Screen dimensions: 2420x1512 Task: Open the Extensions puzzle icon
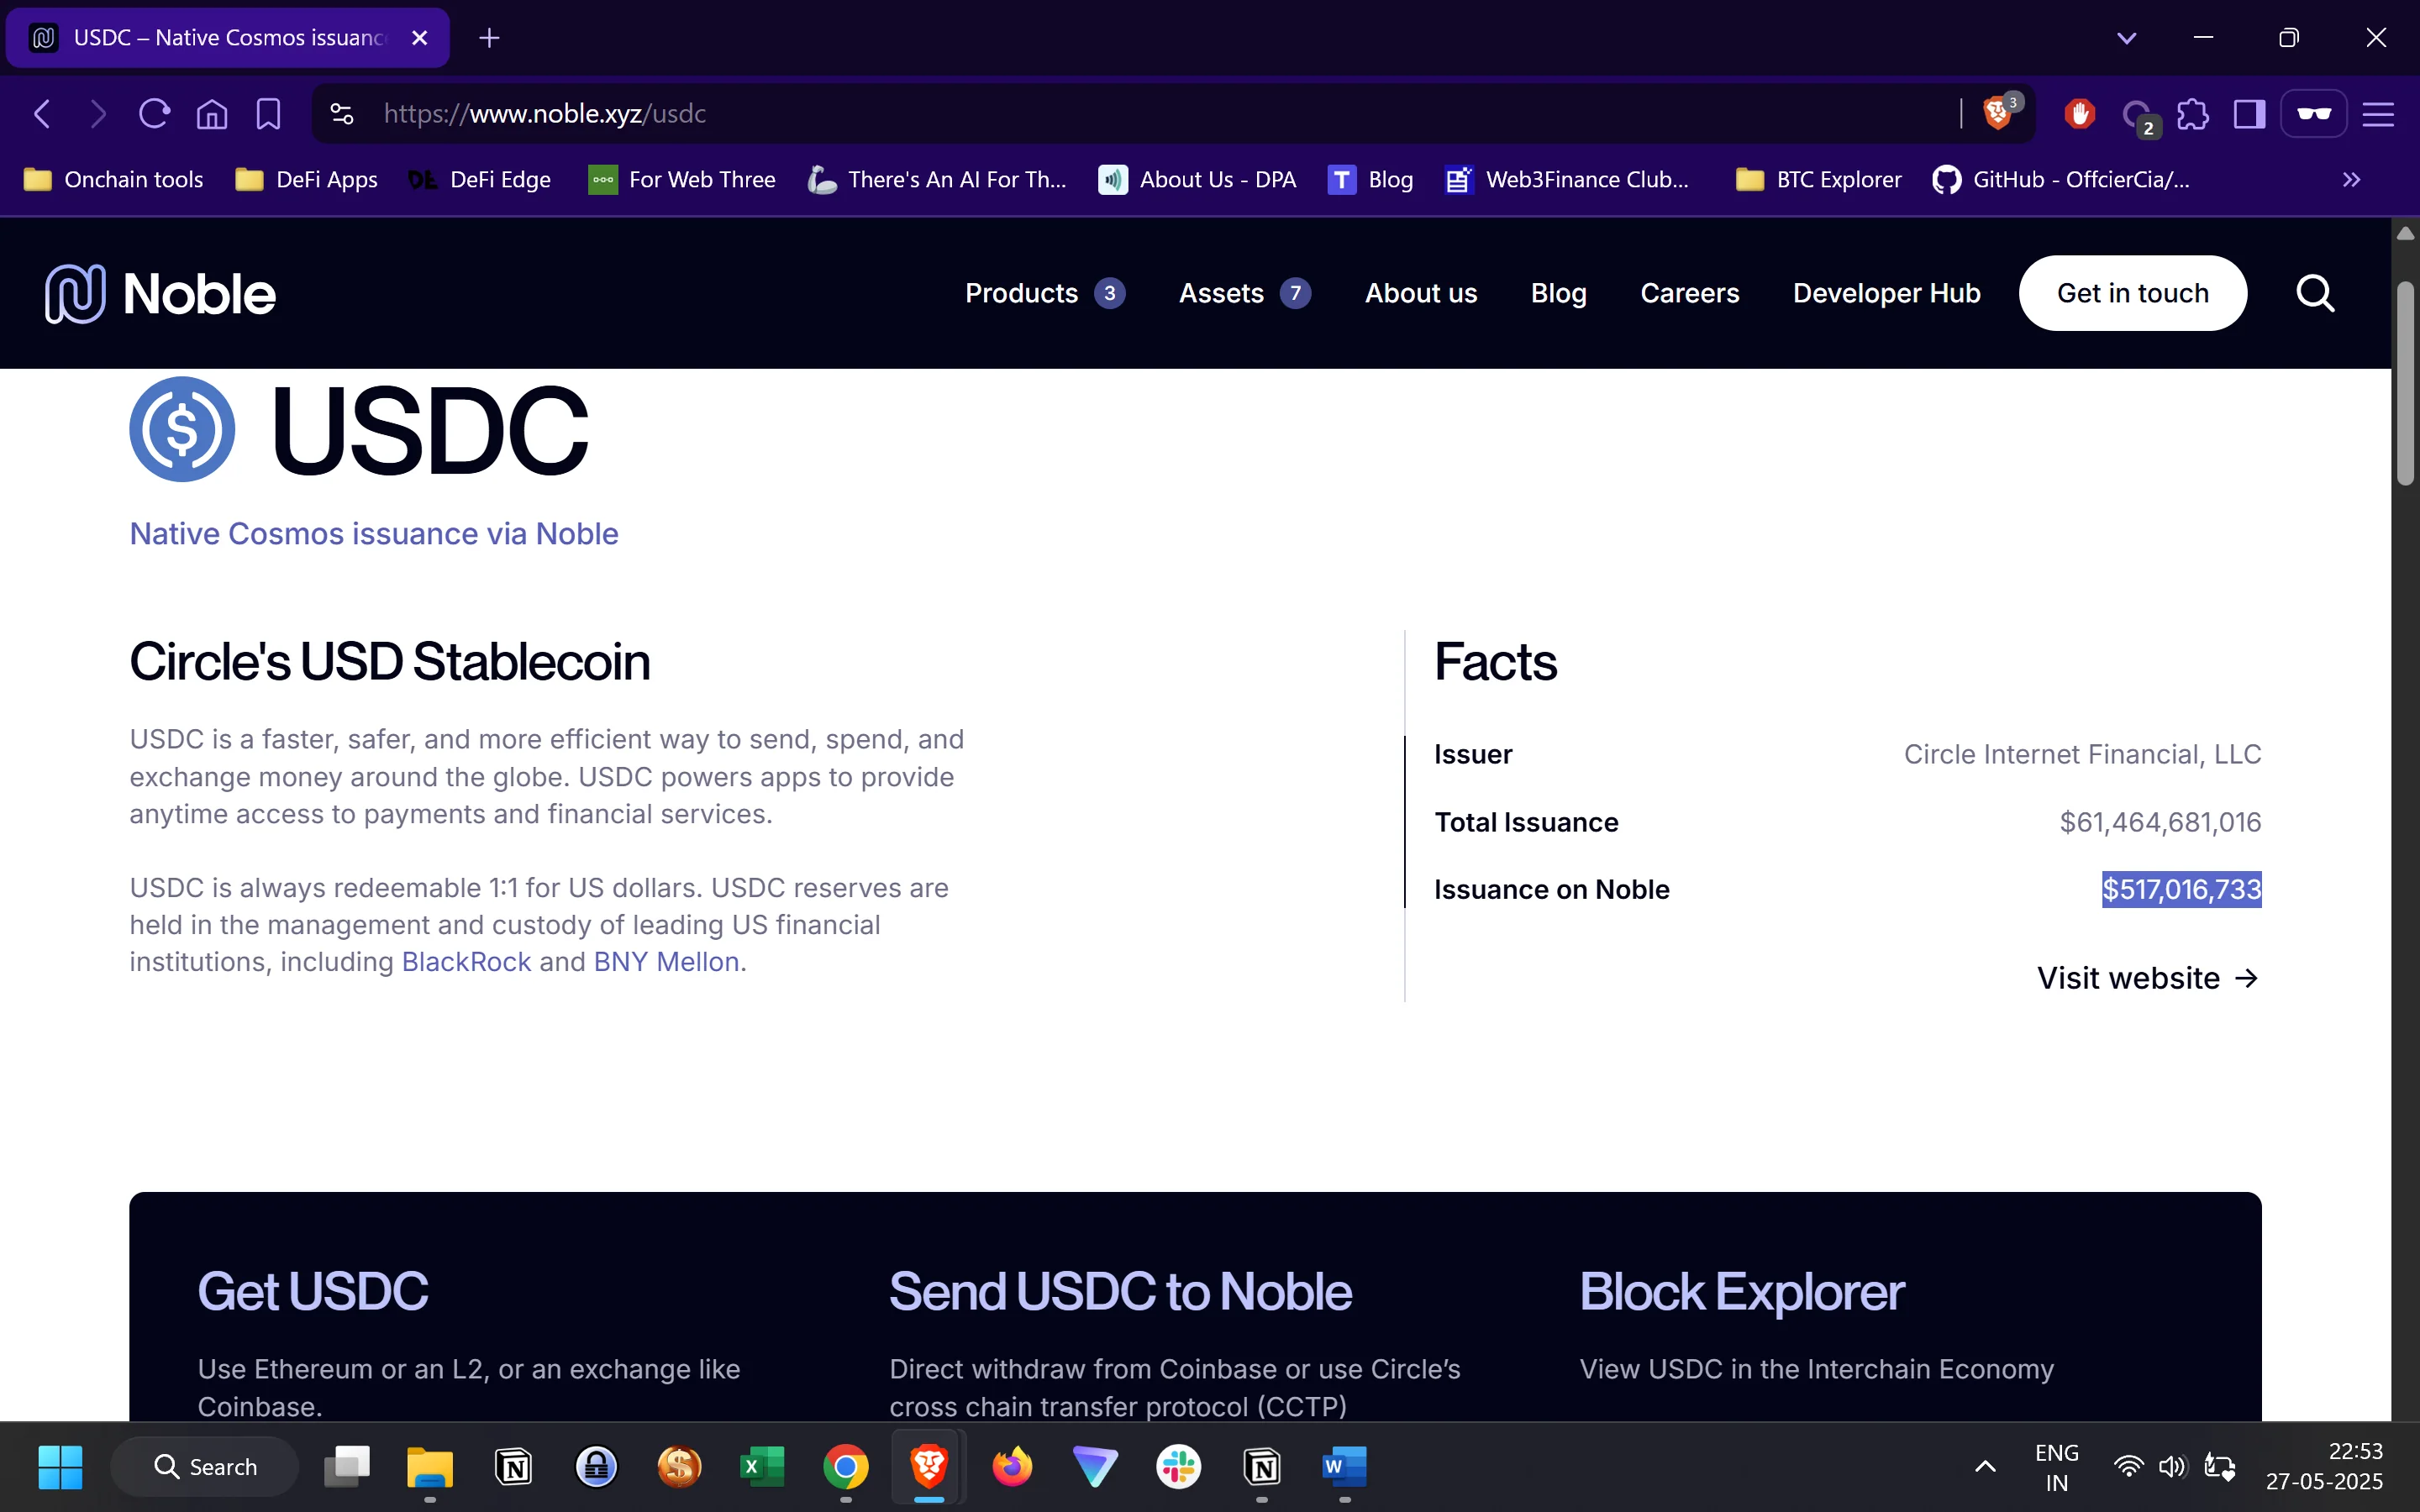2193,114
